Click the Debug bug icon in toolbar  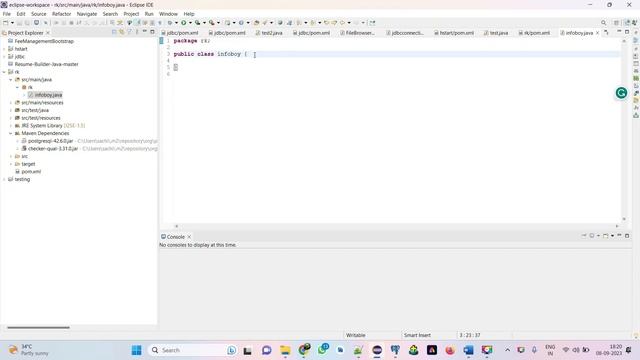click(x=170, y=23)
